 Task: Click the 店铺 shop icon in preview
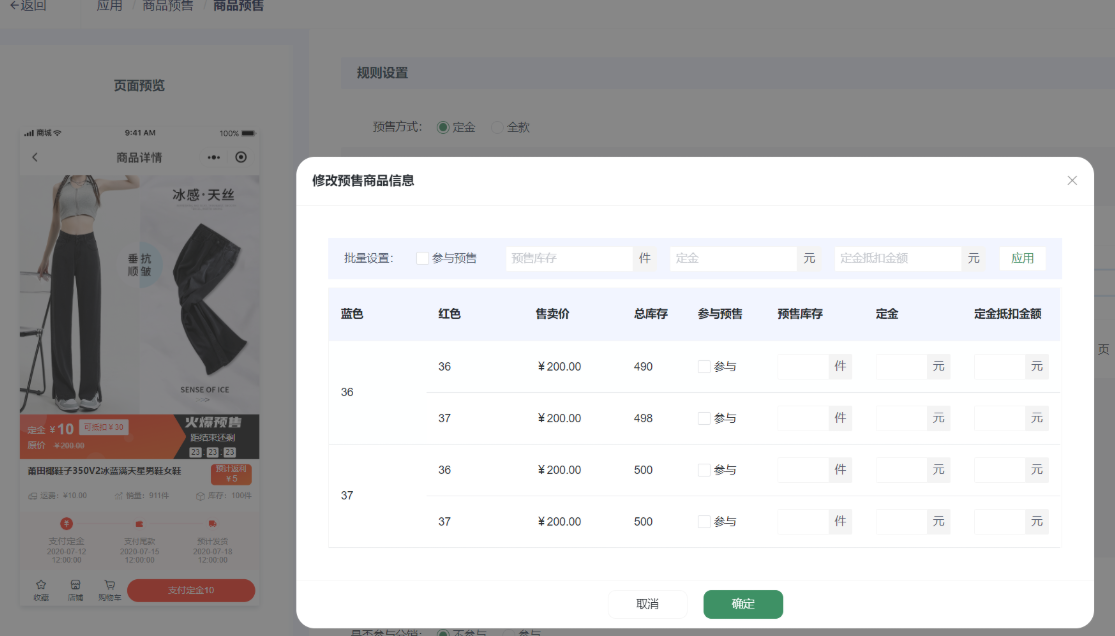coord(75,585)
